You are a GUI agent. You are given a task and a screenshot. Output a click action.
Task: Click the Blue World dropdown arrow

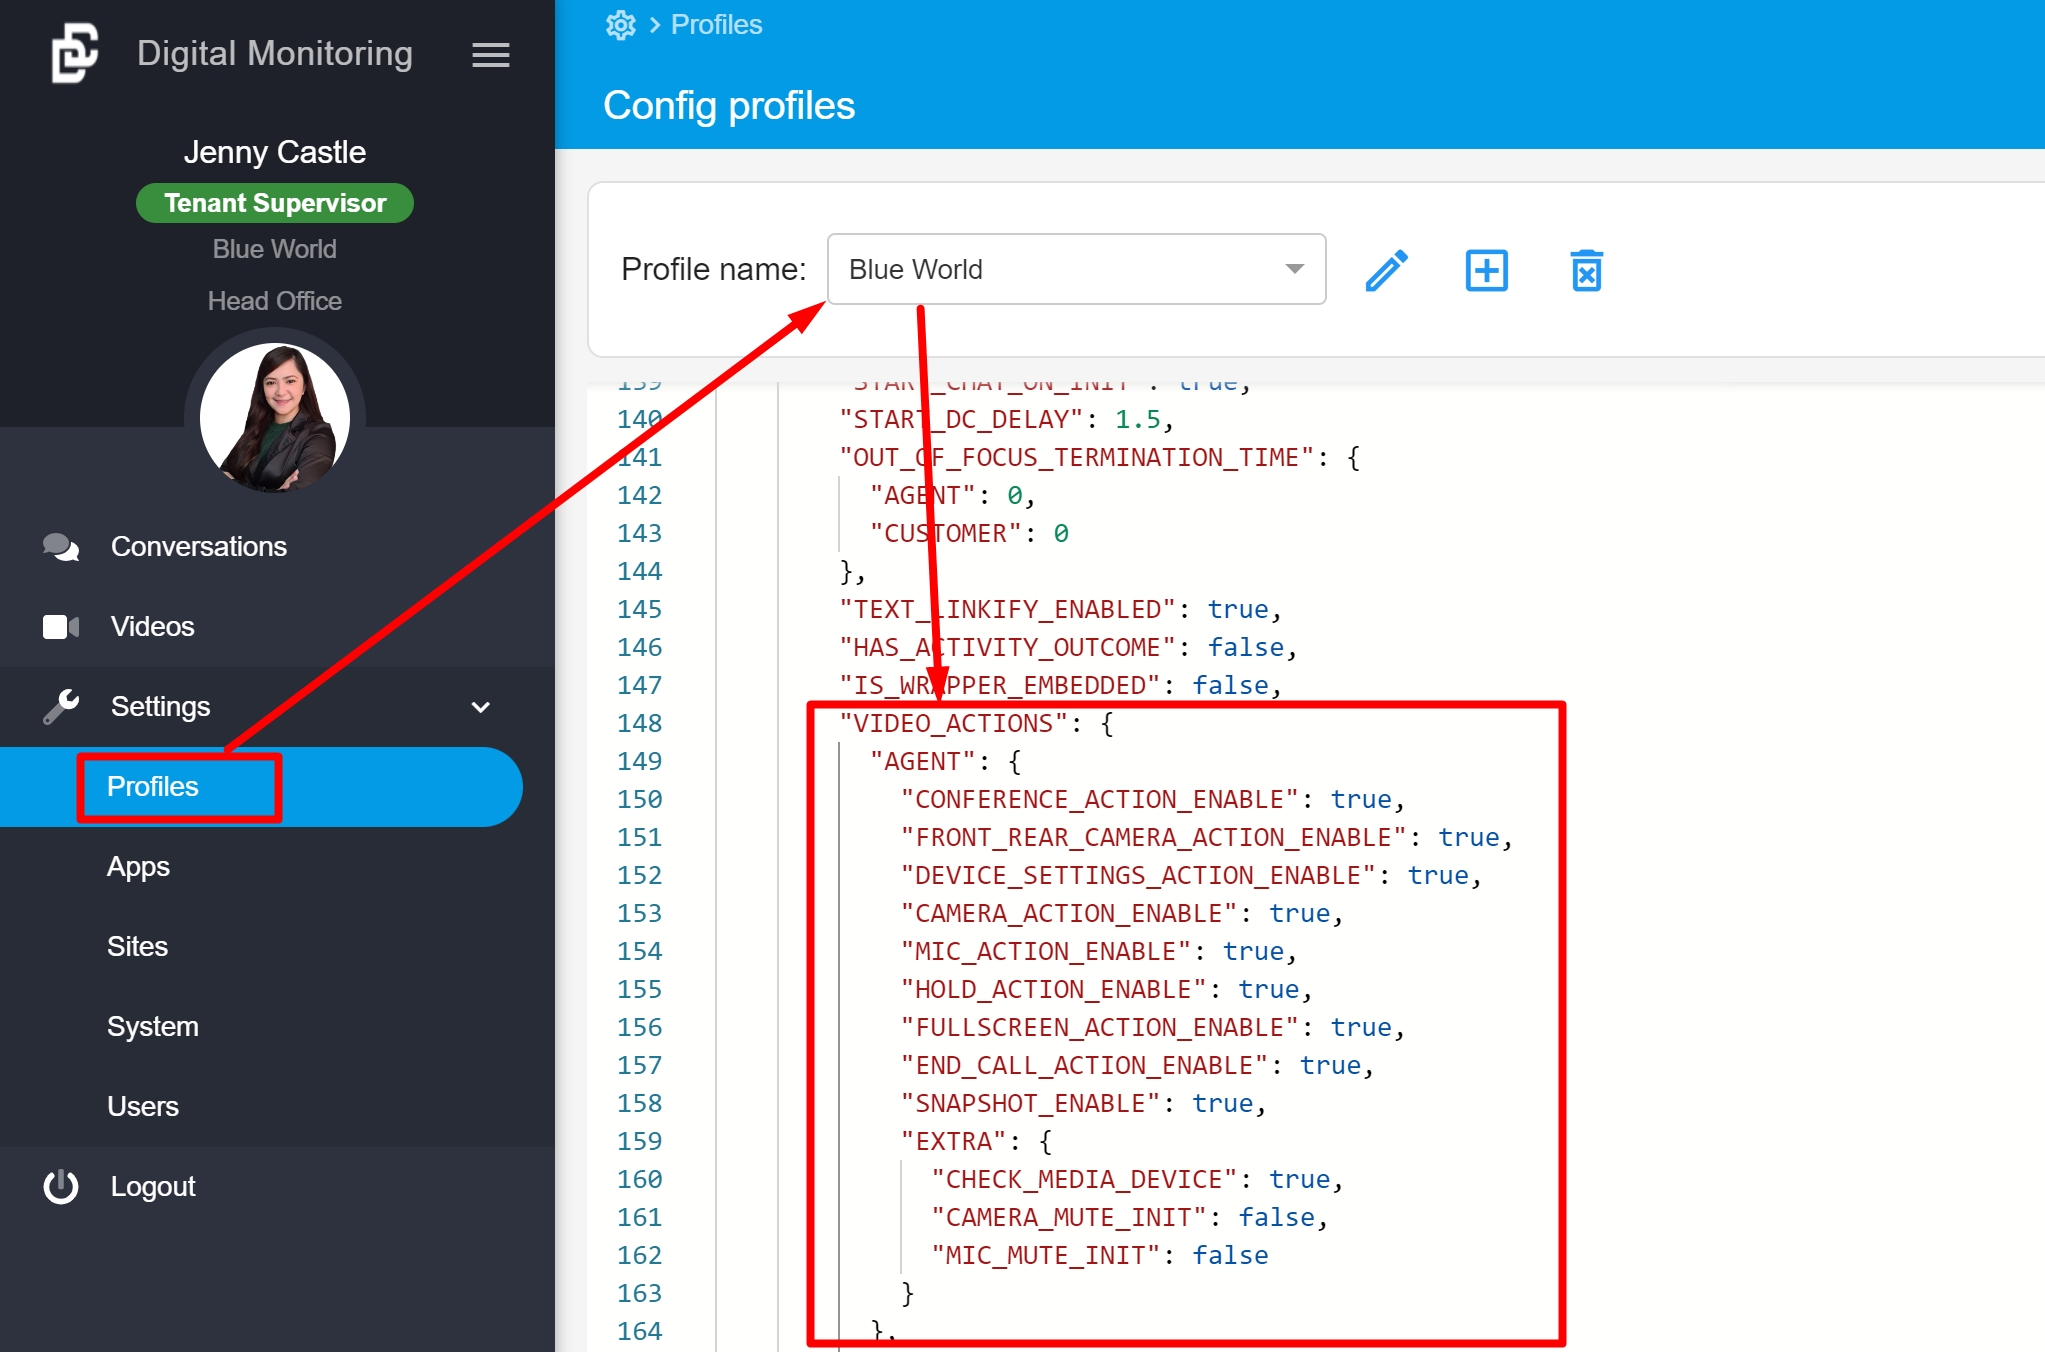[1295, 269]
